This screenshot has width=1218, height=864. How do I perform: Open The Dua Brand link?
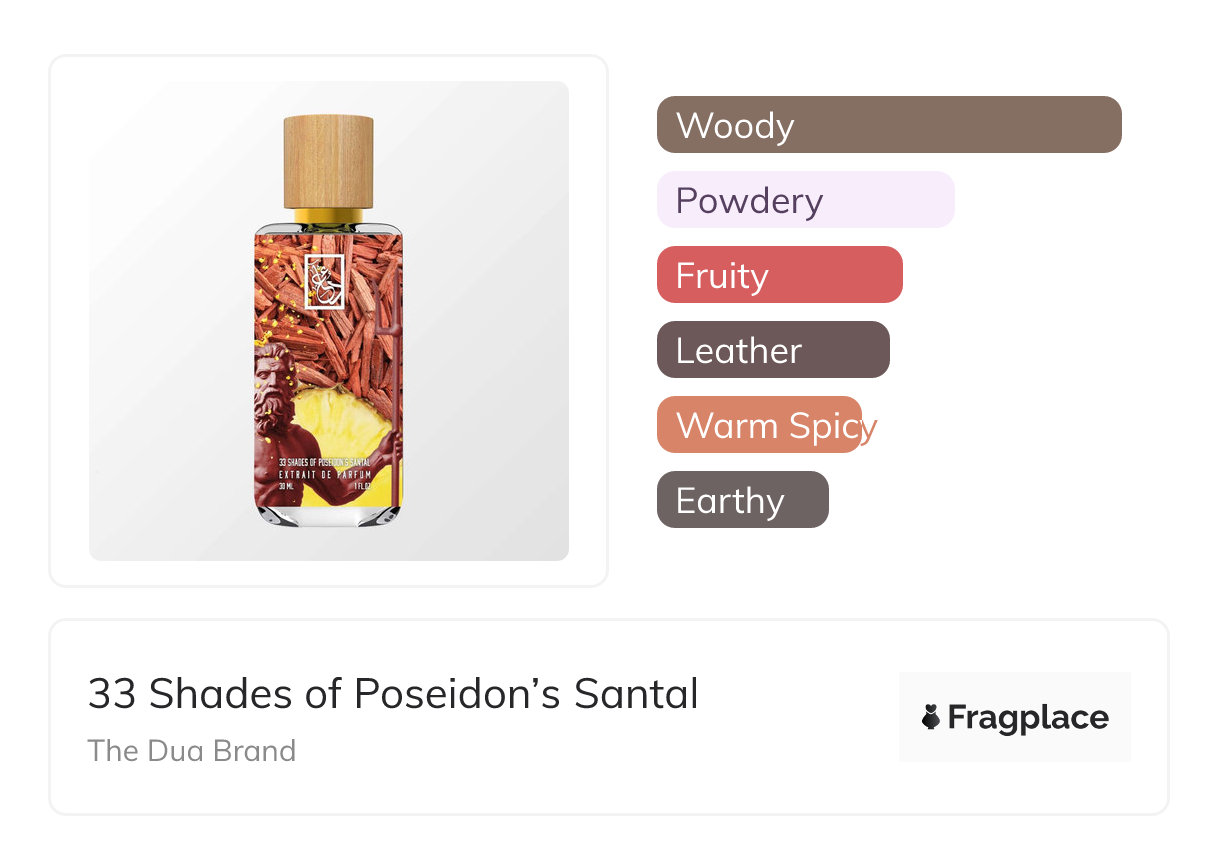(x=192, y=750)
